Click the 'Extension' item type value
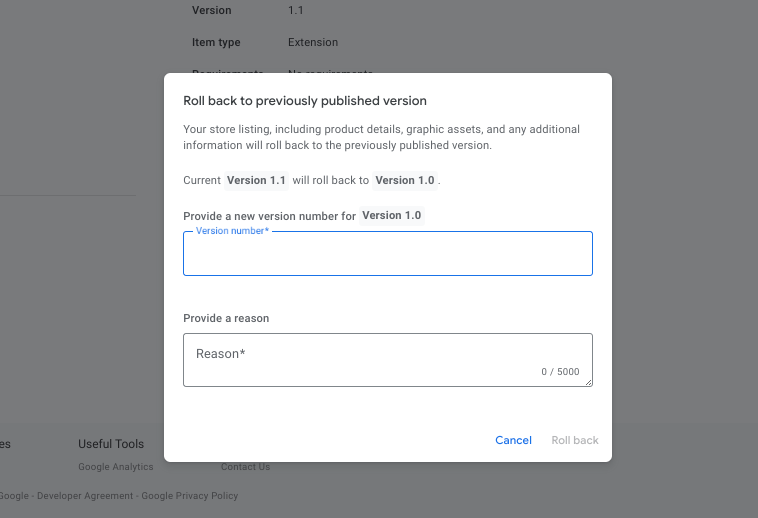Screen dimensions: 758x518 click(x=313, y=43)
